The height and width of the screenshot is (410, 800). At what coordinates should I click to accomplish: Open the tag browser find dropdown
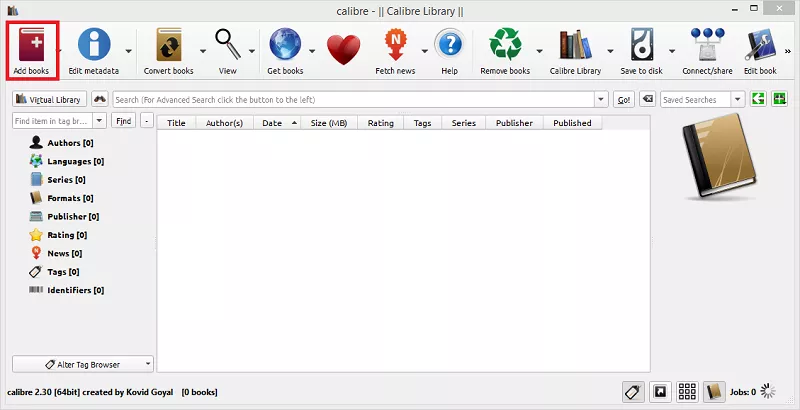tap(99, 121)
